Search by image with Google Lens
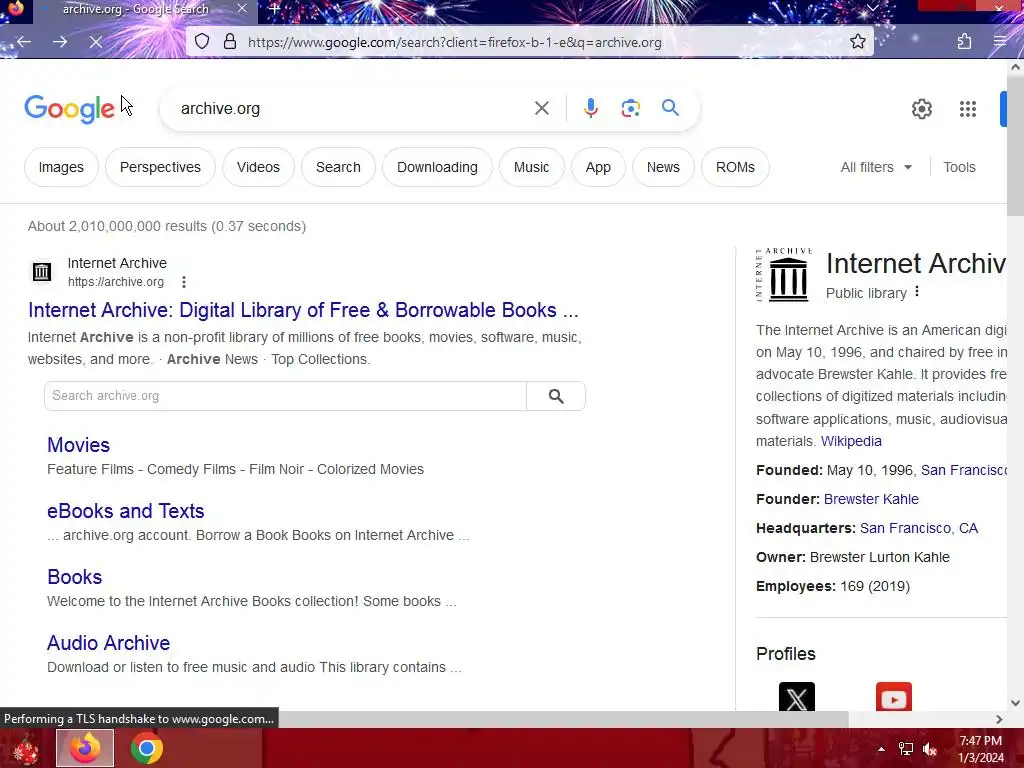 630,108
